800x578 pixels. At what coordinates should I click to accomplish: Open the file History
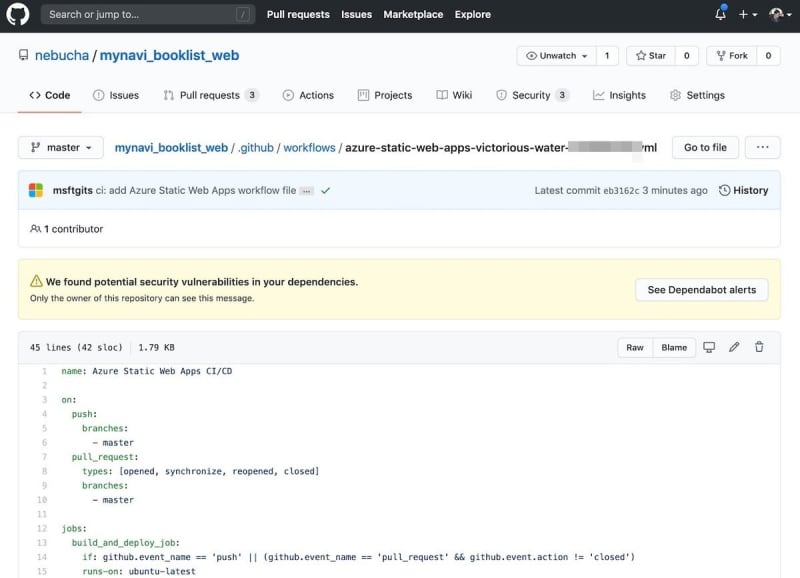point(743,190)
